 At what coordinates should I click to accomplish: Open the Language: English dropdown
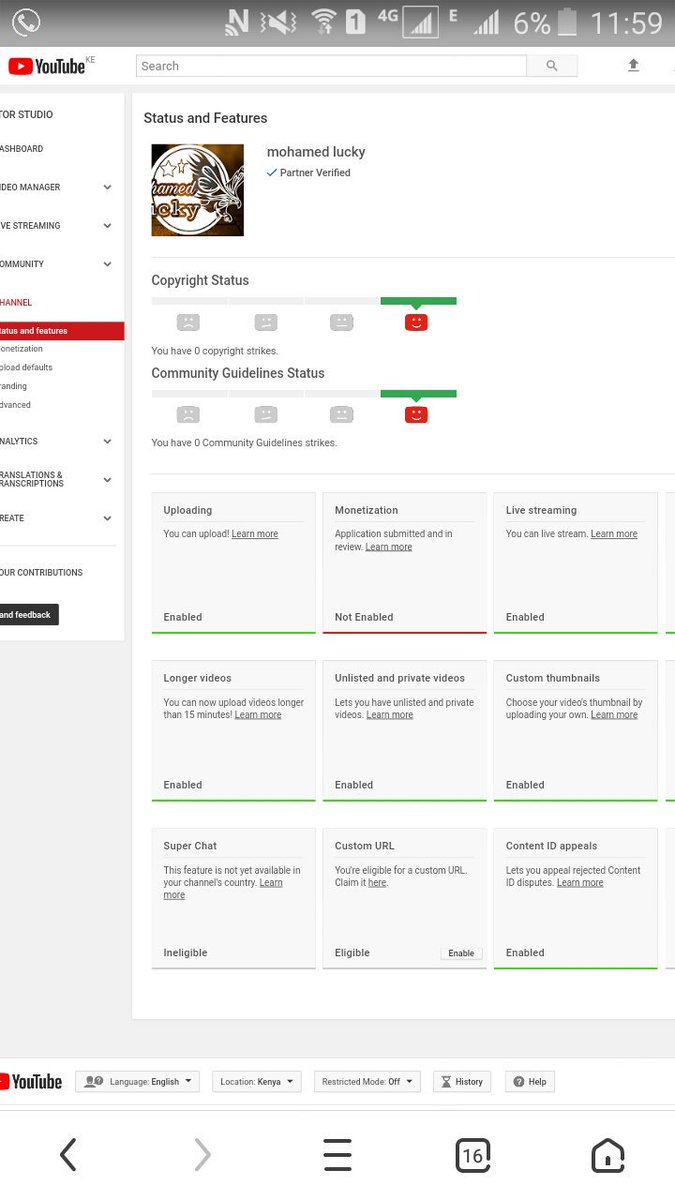138,1081
